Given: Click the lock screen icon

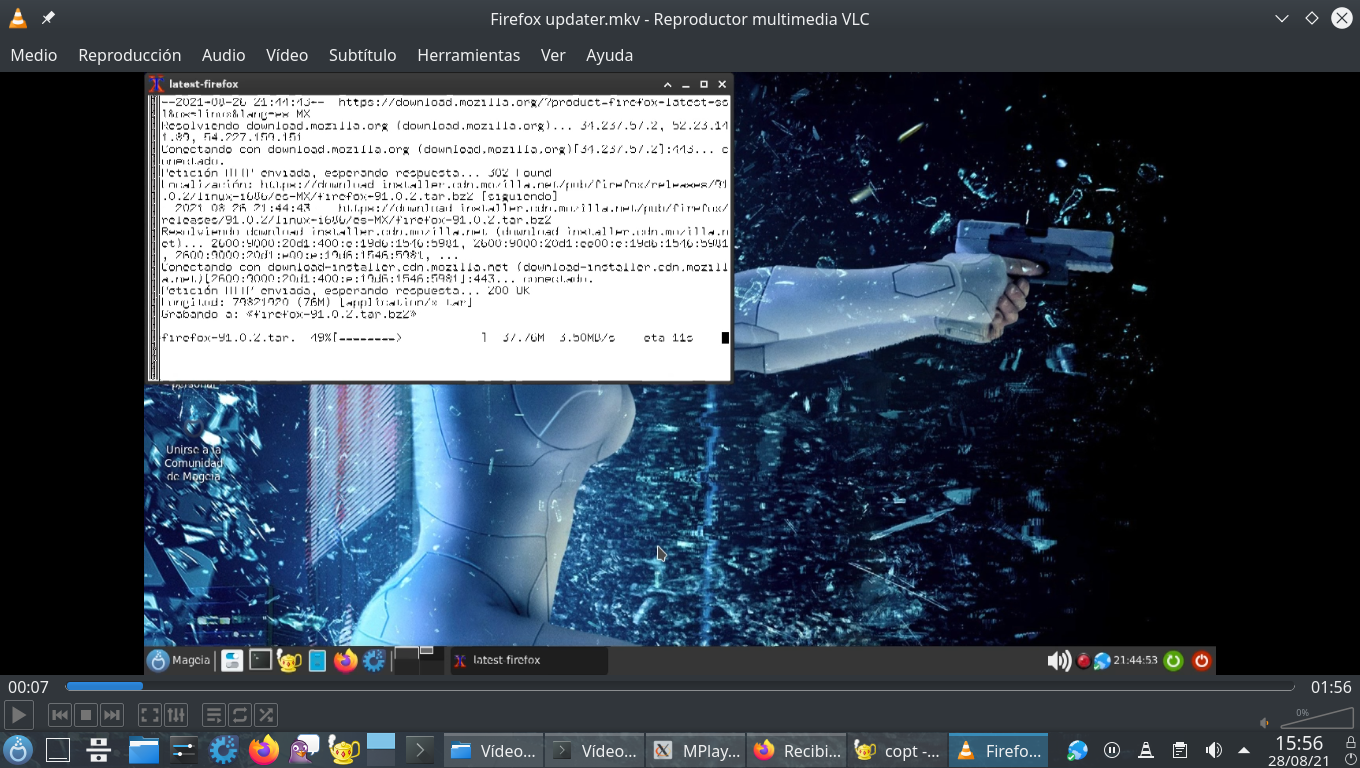Looking at the screenshot, I should click(x=1350, y=742).
